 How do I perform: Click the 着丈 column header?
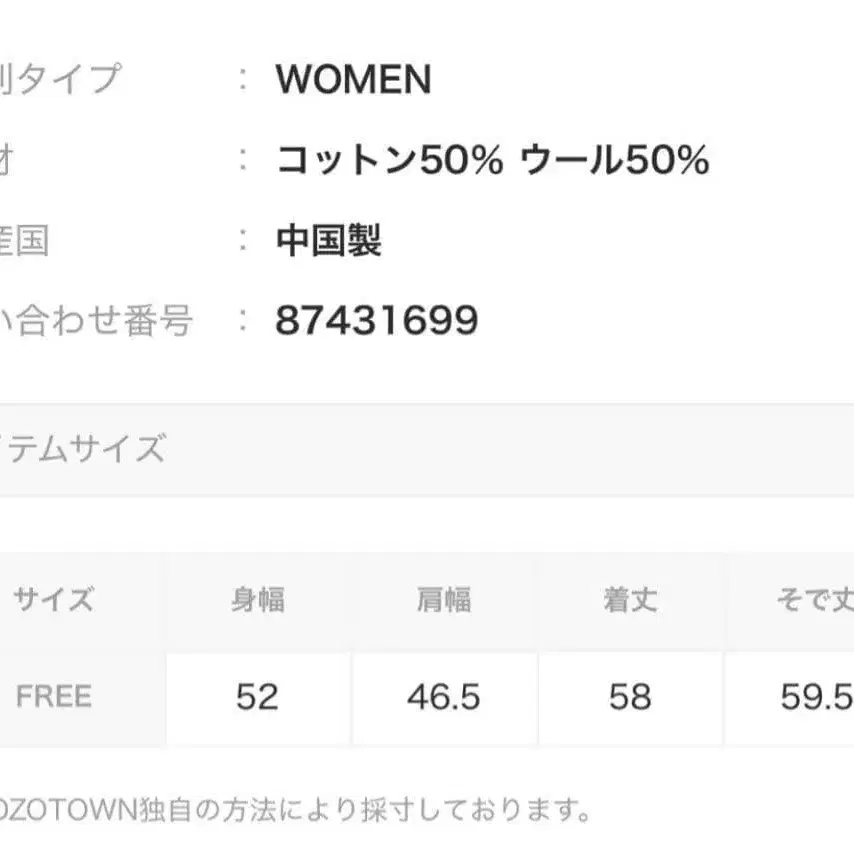tap(629, 600)
